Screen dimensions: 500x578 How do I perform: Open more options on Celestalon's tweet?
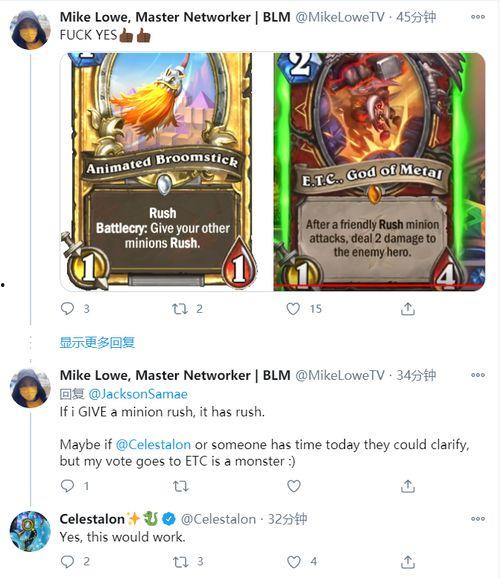[478, 519]
